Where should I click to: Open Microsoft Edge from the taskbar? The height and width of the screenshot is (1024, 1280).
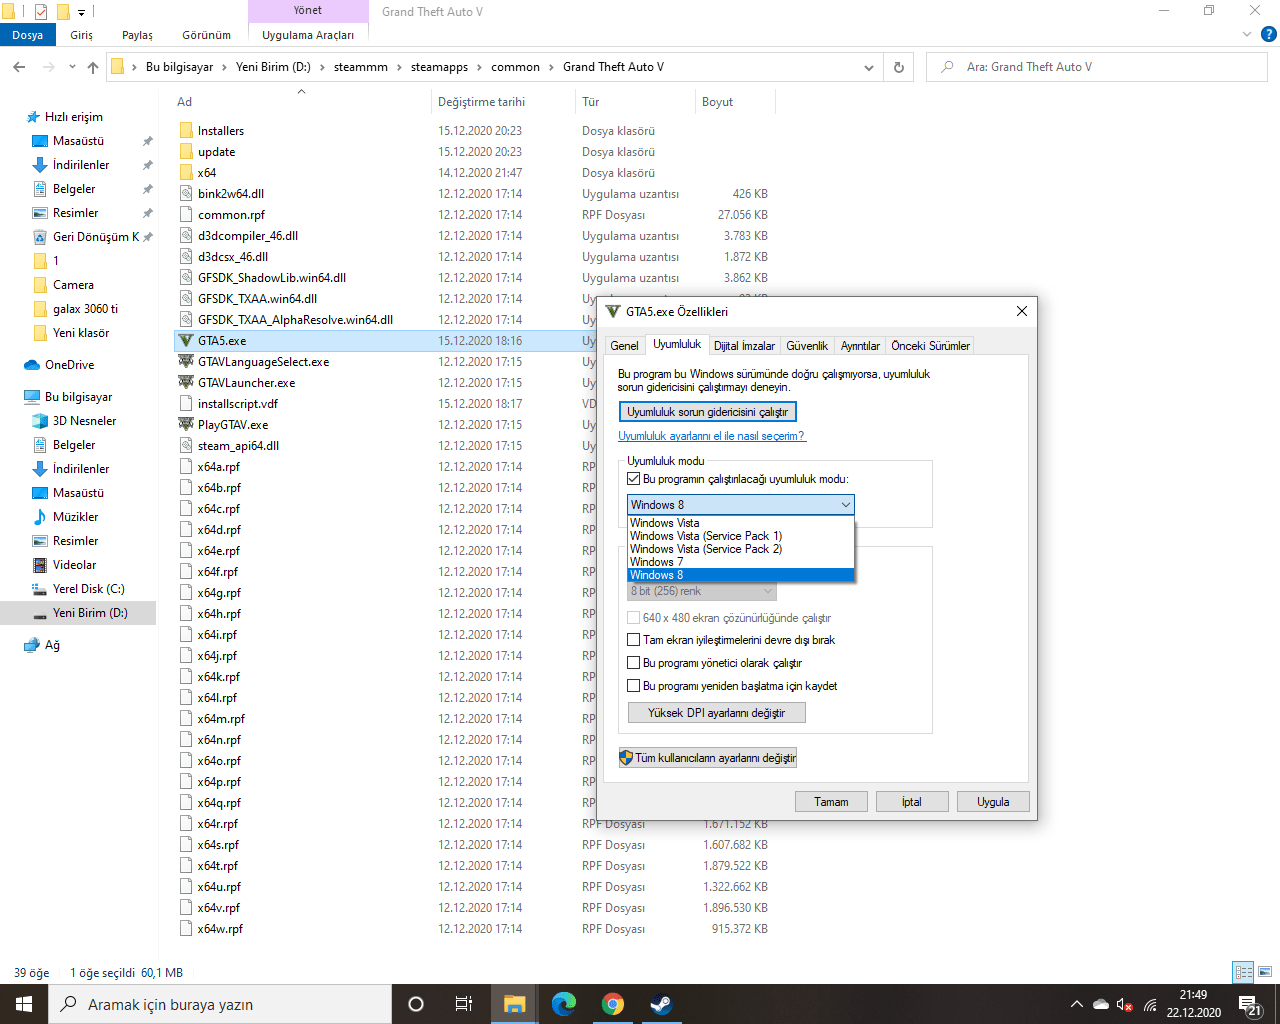tap(564, 1004)
